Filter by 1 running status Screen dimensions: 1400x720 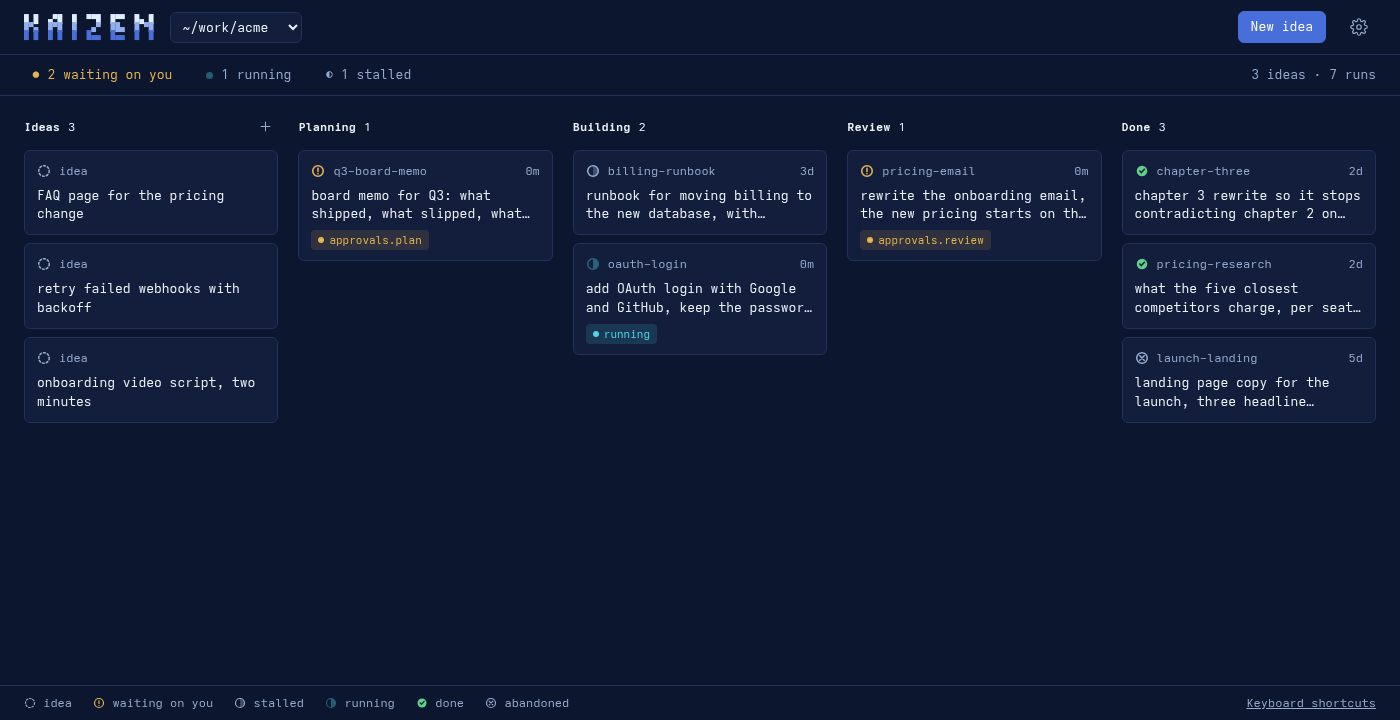pos(249,75)
